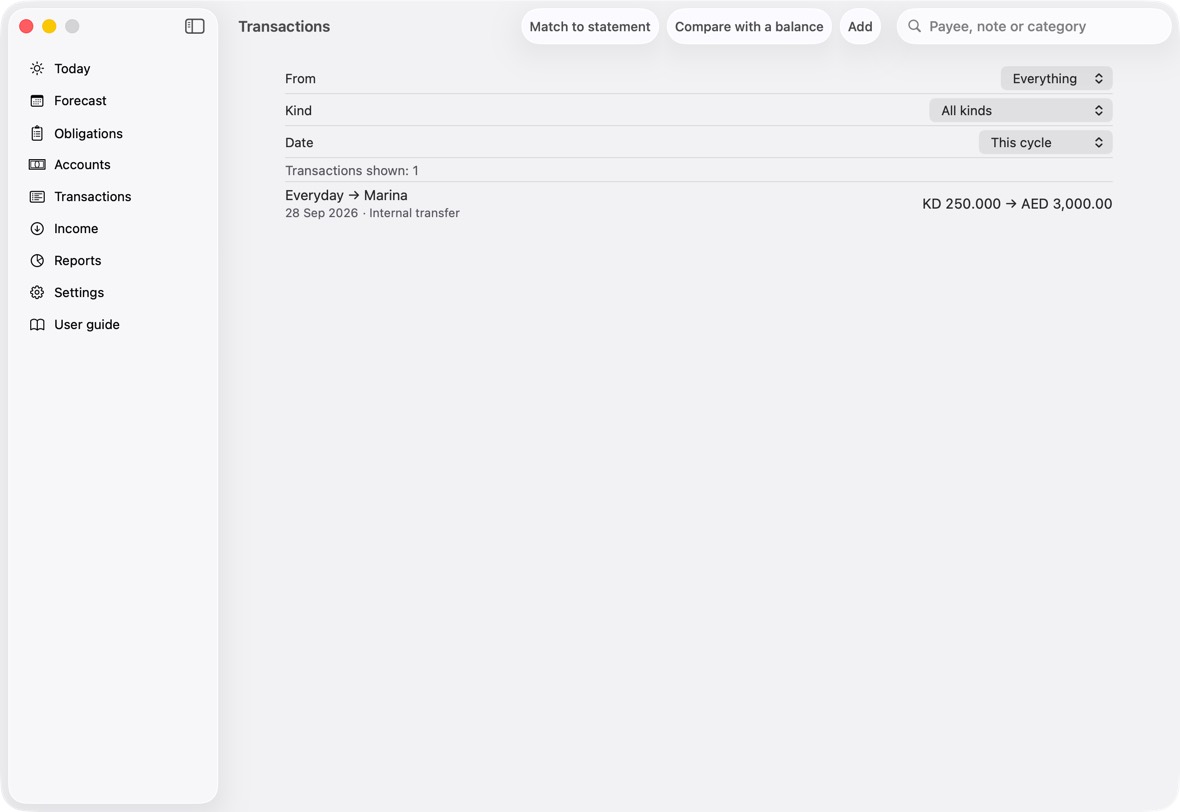Click Compare with a balance button

click(749, 26)
